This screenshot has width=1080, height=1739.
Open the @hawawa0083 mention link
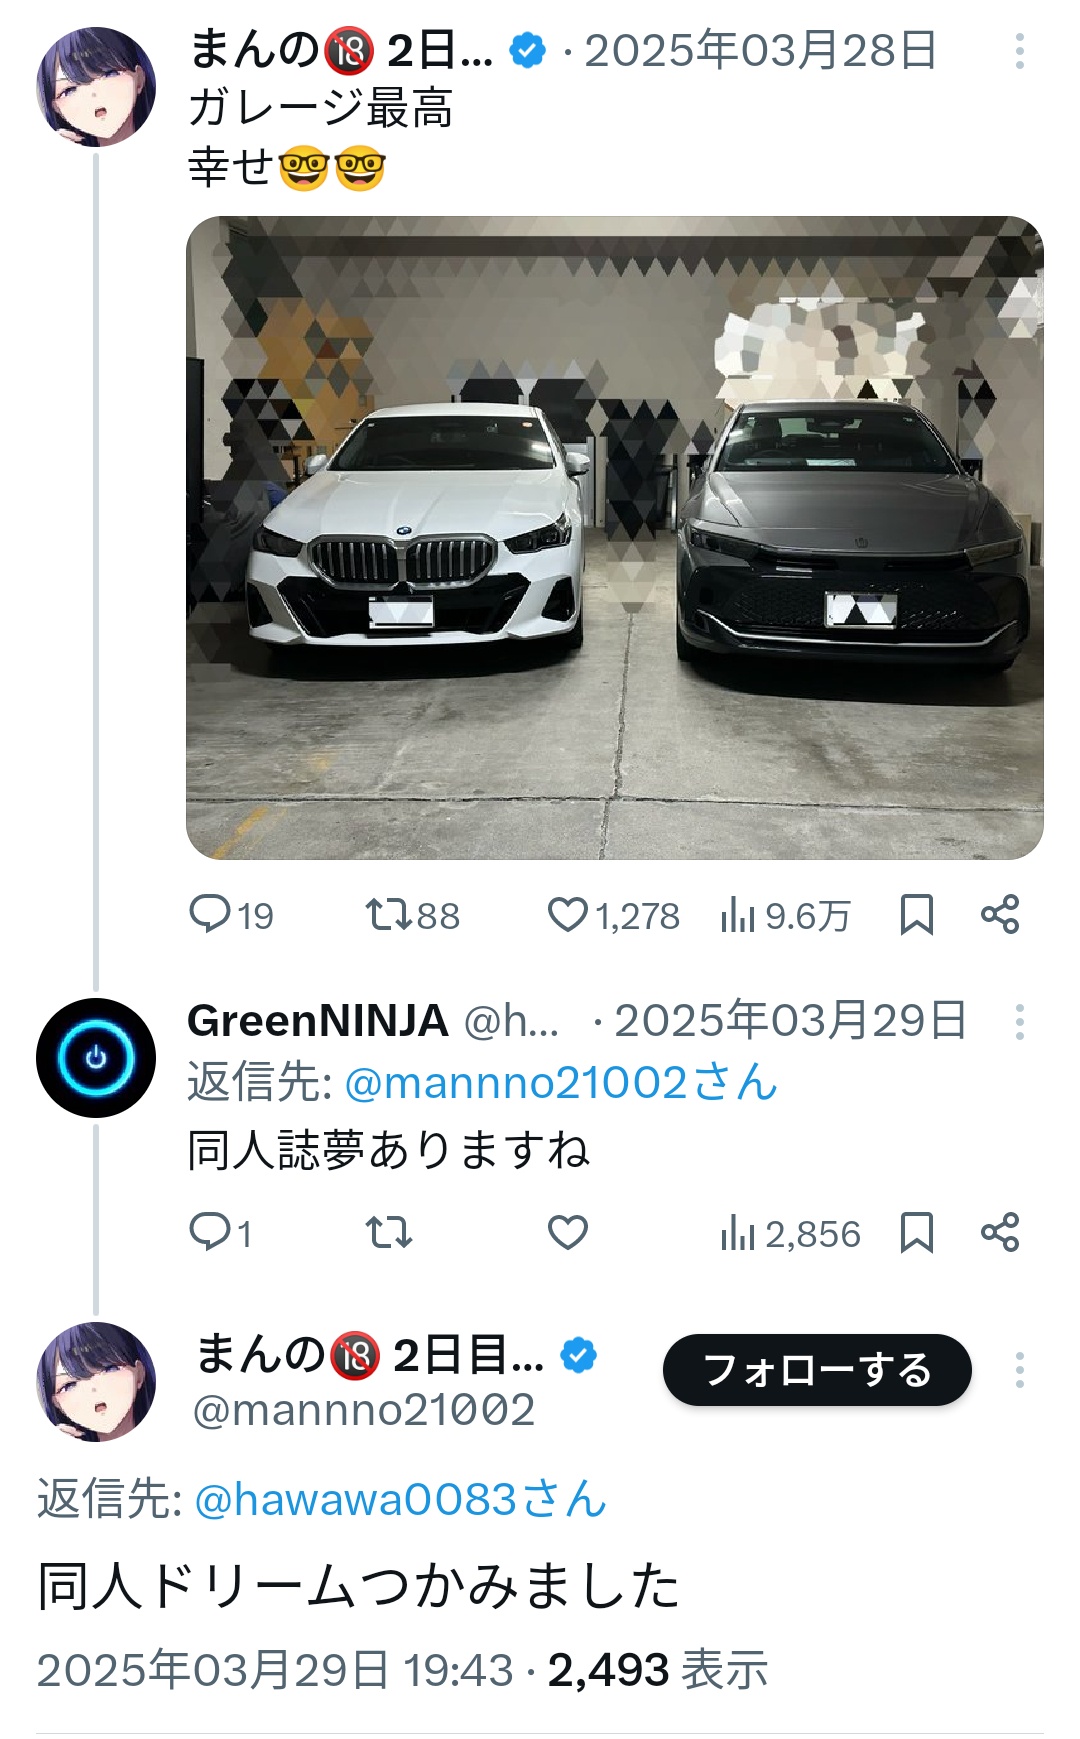400,1500
